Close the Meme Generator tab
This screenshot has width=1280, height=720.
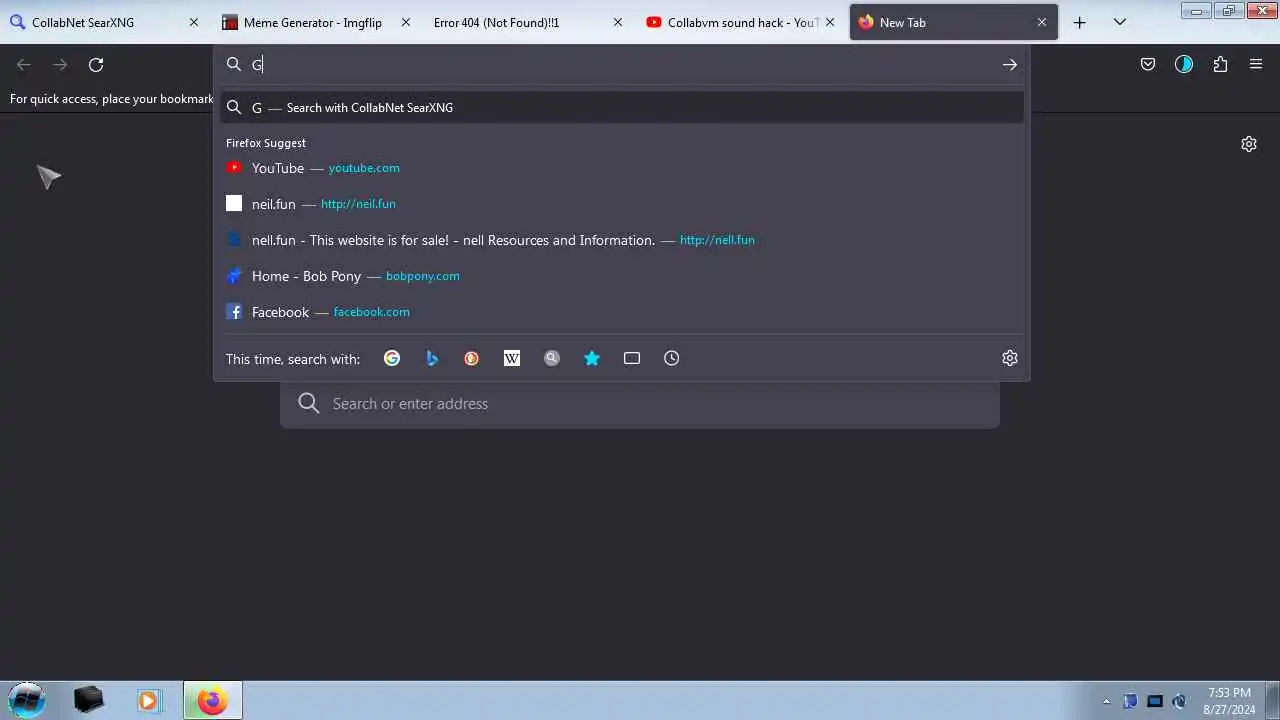click(x=406, y=22)
